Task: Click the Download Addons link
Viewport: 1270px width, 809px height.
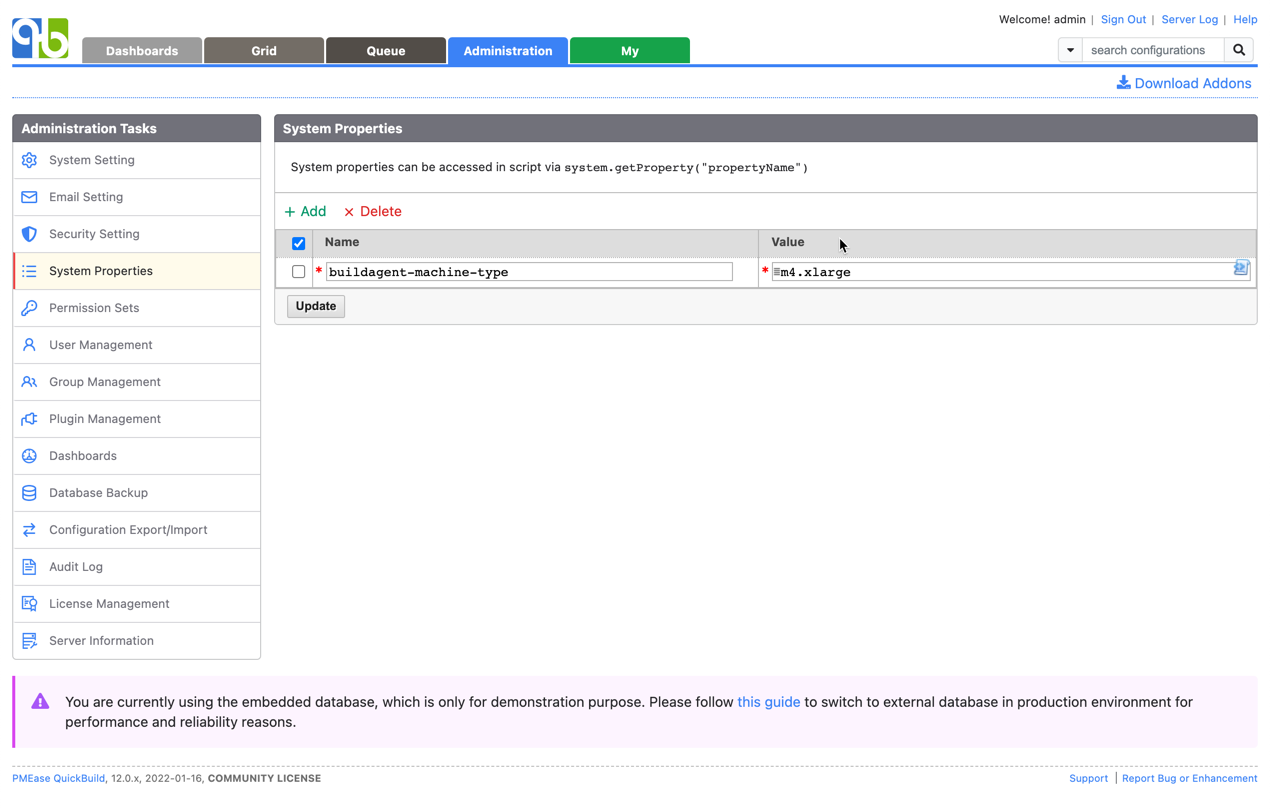Action: [x=1184, y=83]
